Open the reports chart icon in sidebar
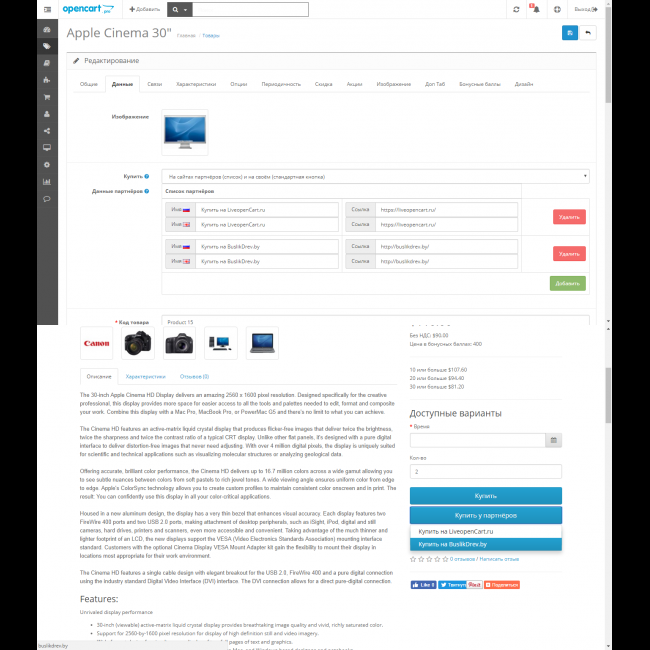650x650 pixels. click(47, 182)
